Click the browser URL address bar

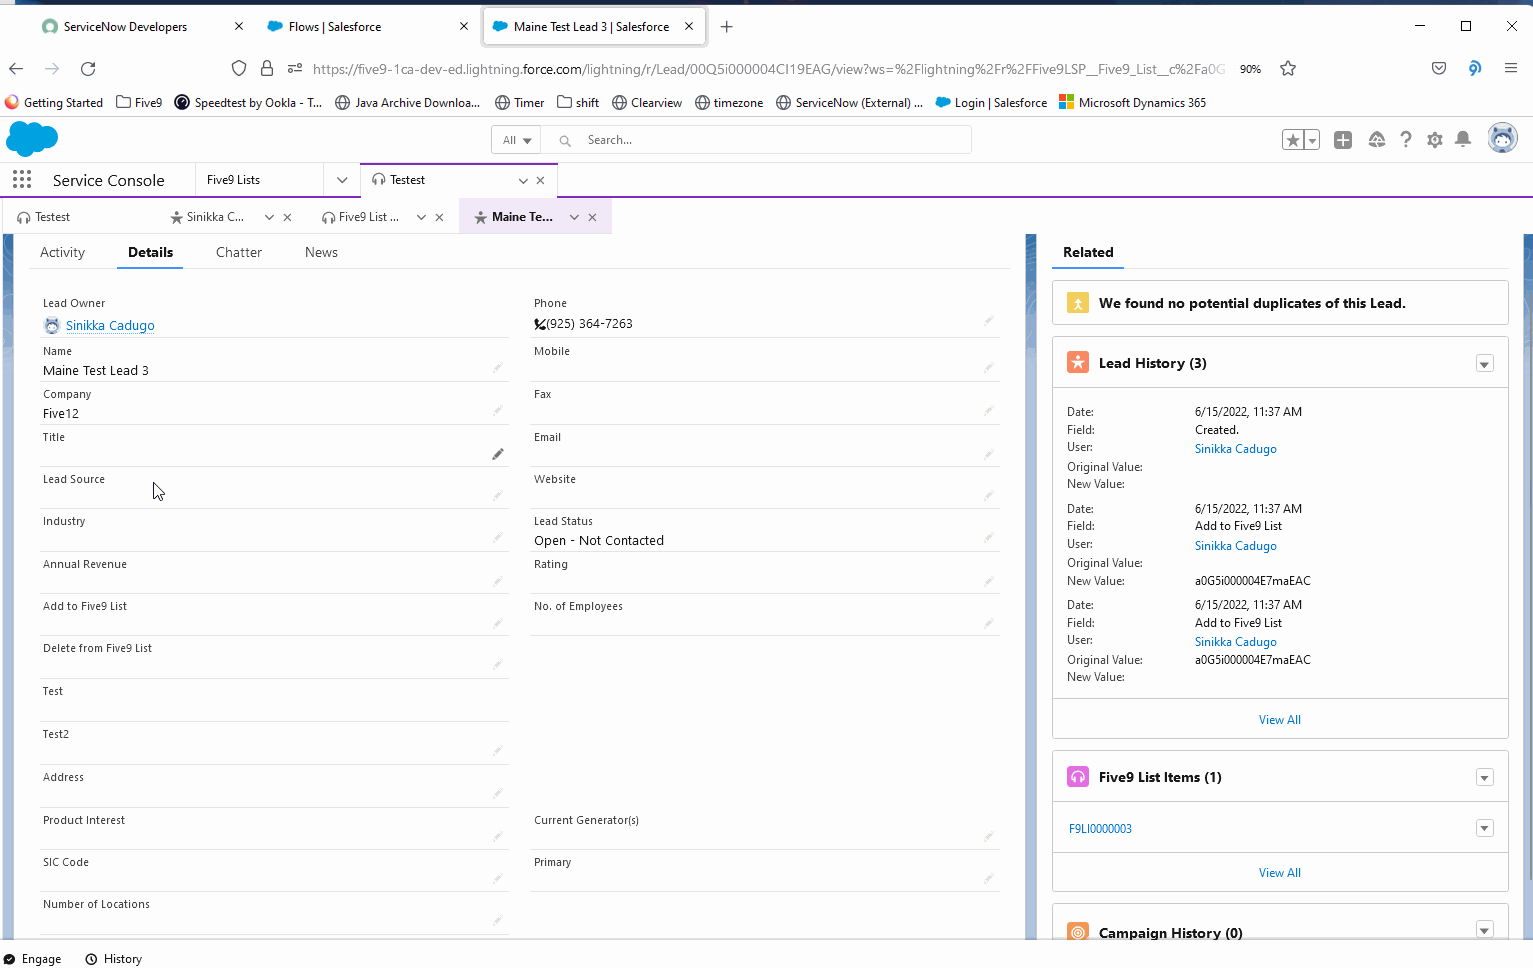[x=768, y=69]
